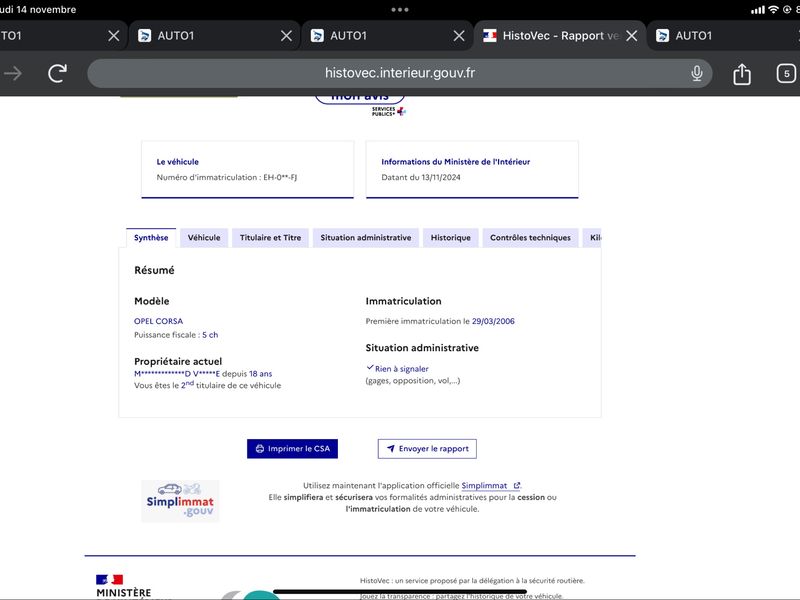The width and height of the screenshot is (800, 600).
Task: Open the Titulaire et Titre tab
Action: tap(270, 238)
